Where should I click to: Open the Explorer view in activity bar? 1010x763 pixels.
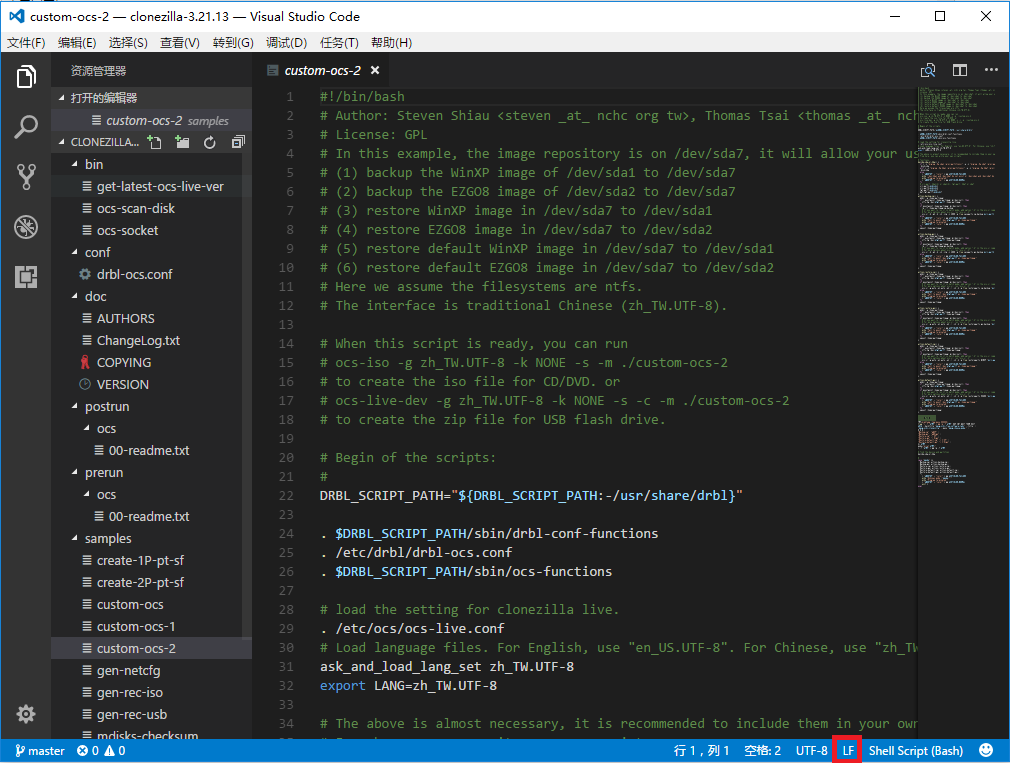point(26,77)
